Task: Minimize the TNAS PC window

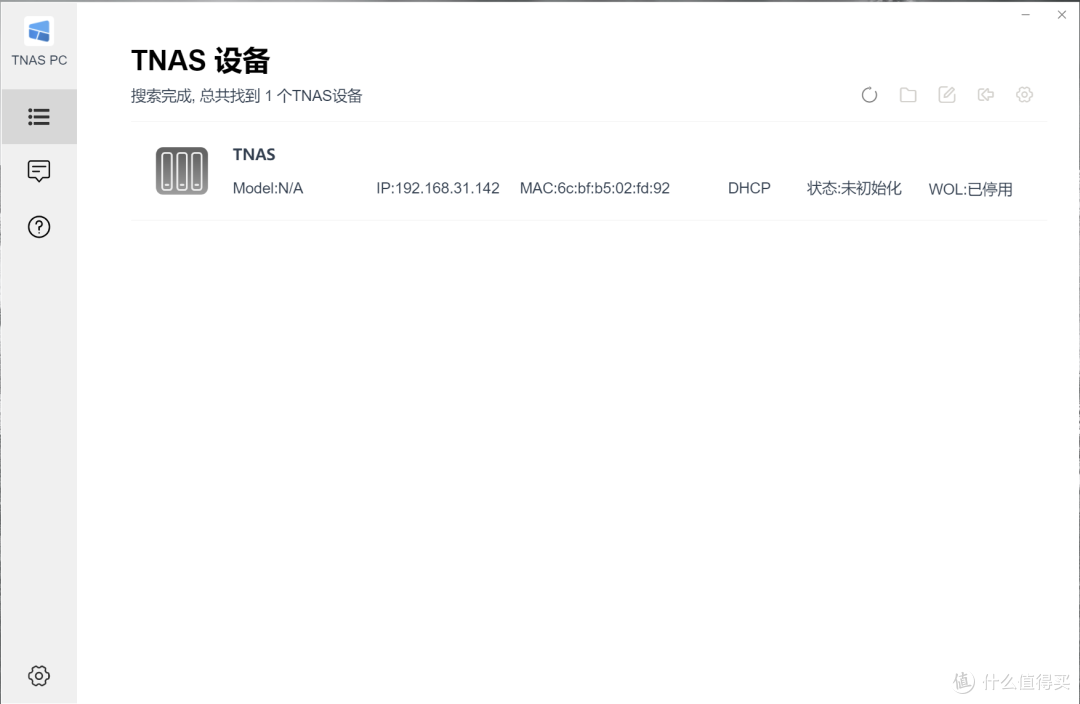Action: point(1026,14)
